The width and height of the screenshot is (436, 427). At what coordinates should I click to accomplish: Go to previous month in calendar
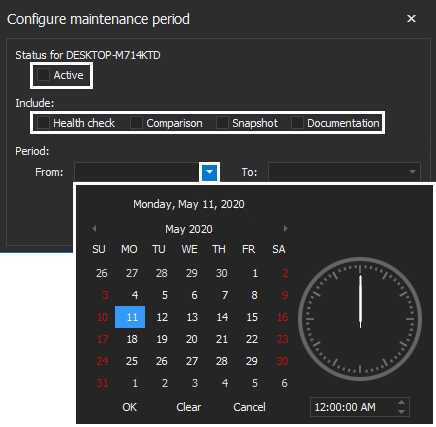94,229
